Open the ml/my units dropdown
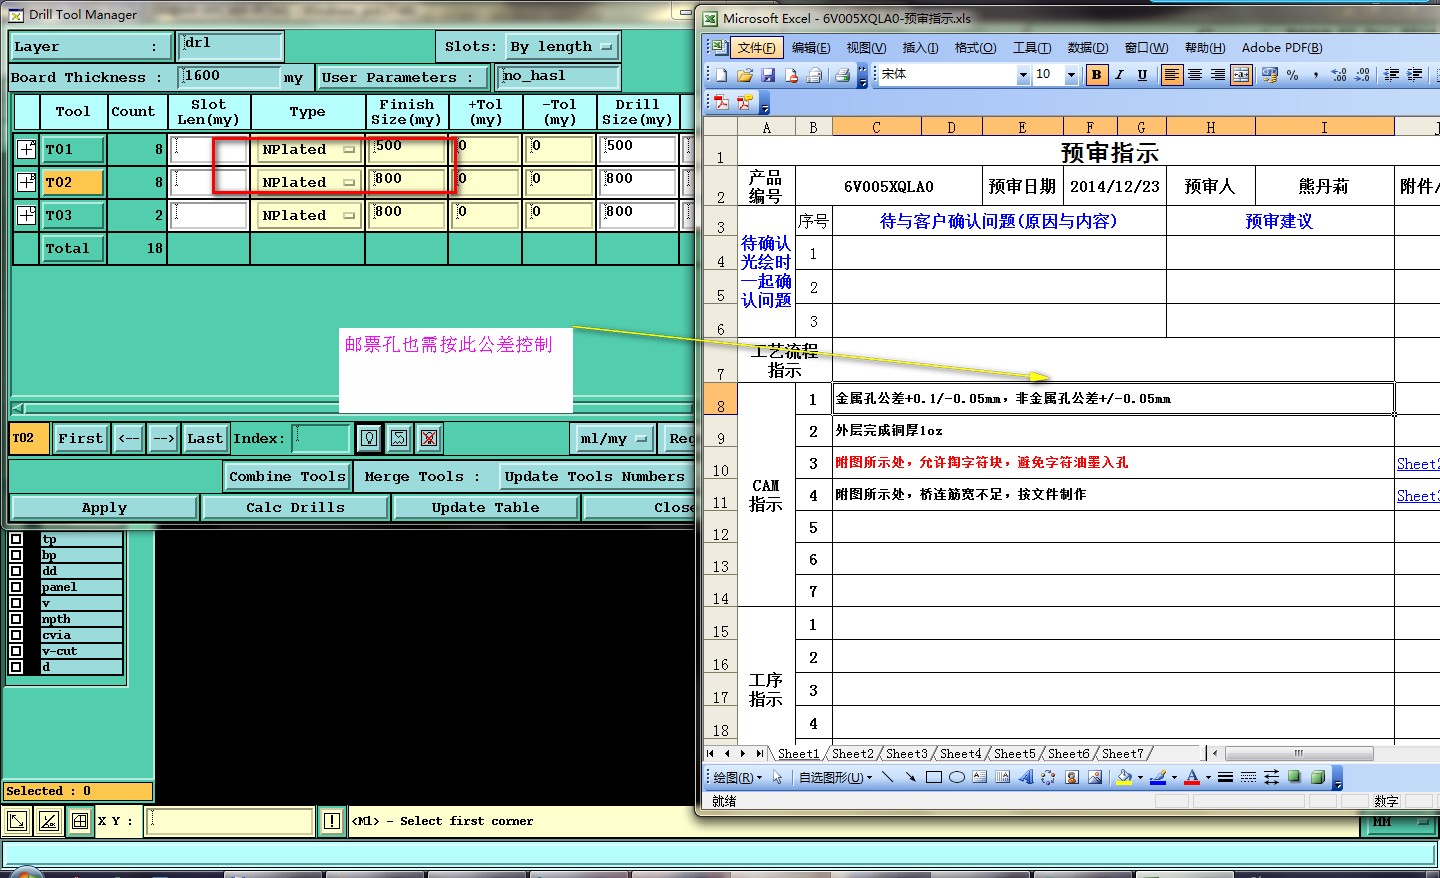The image size is (1440, 878). [614, 438]
